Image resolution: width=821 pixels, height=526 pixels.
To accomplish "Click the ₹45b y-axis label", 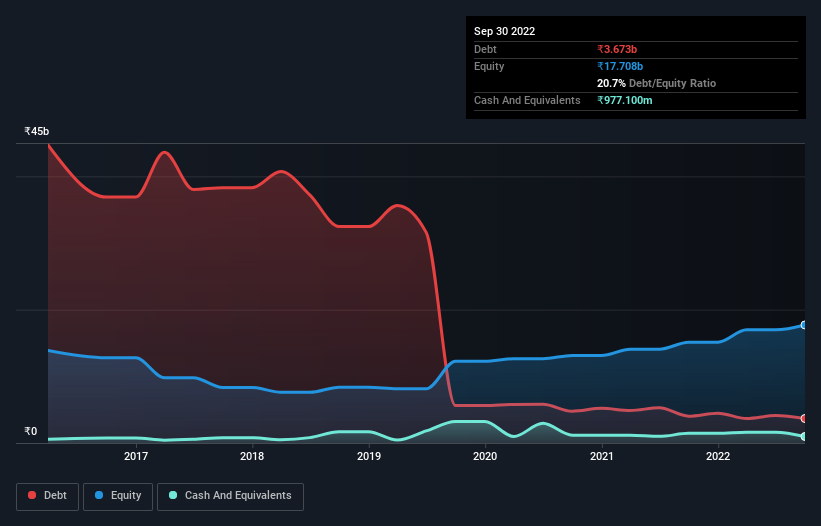I will [37, 131].
